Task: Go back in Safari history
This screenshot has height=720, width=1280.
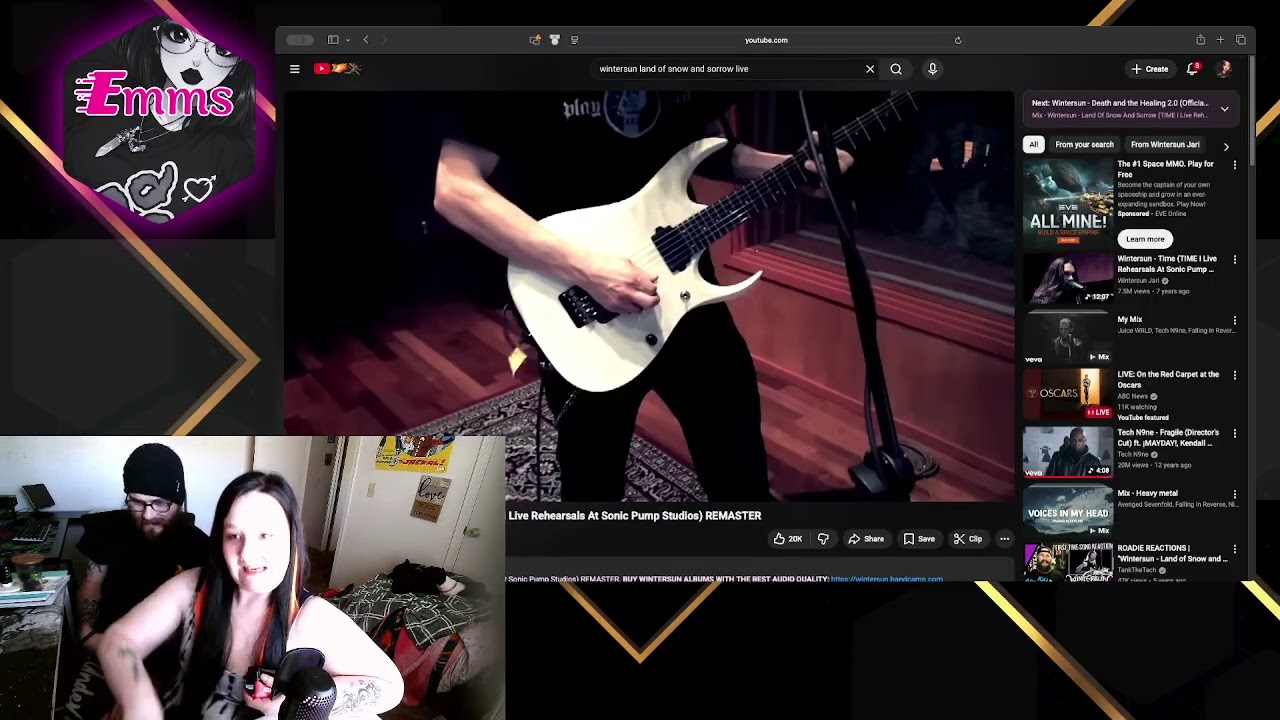Action: [x=366, y=40]
